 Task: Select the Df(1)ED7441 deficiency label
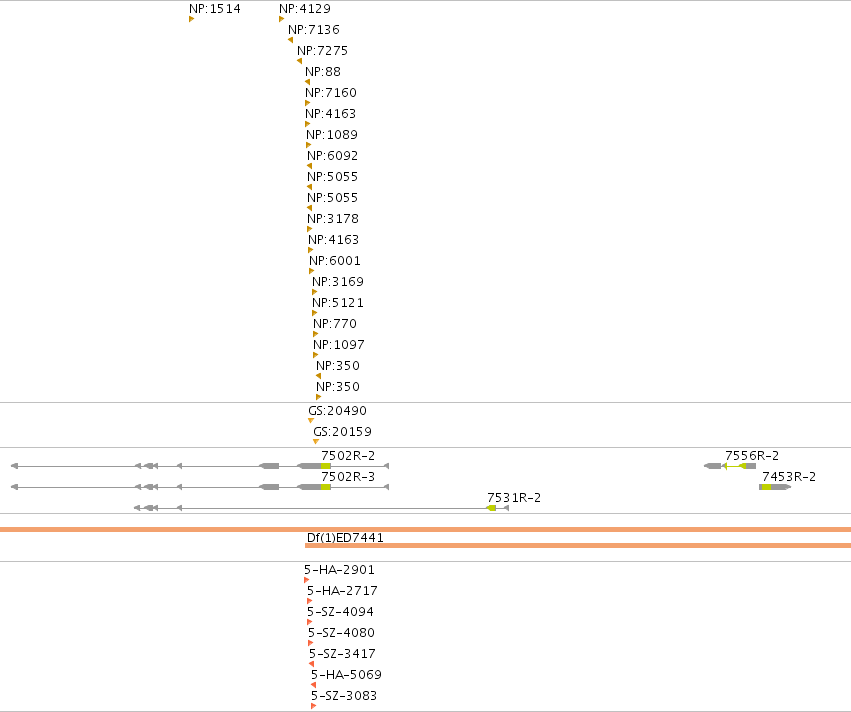tap(345, 538)
